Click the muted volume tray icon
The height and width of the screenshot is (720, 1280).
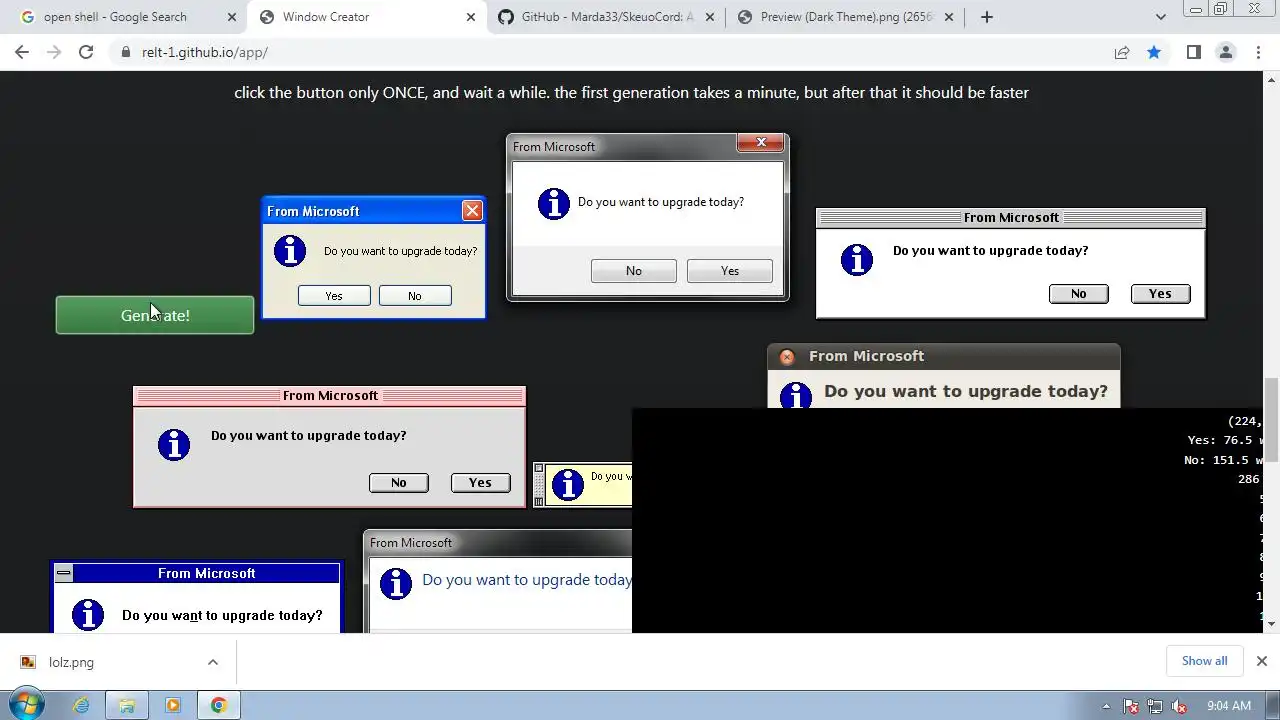click(1179, 706)
